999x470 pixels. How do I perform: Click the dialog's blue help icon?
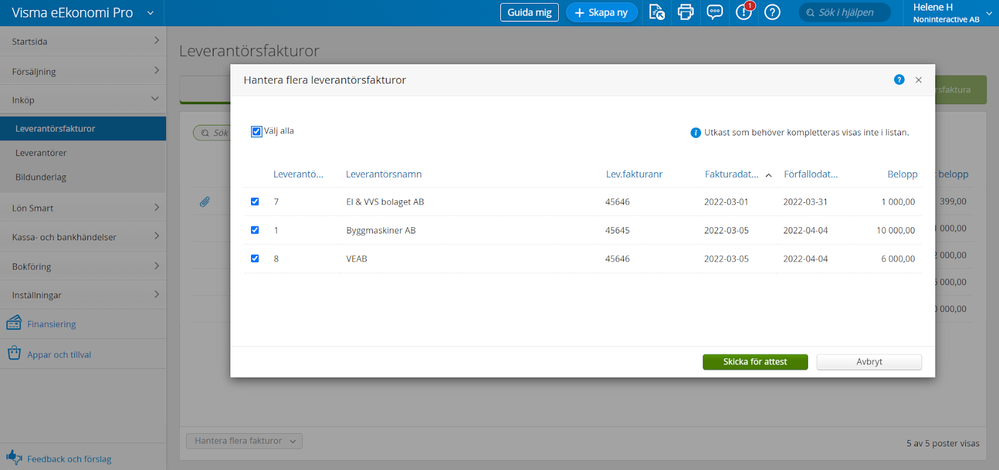click(899, 79)
